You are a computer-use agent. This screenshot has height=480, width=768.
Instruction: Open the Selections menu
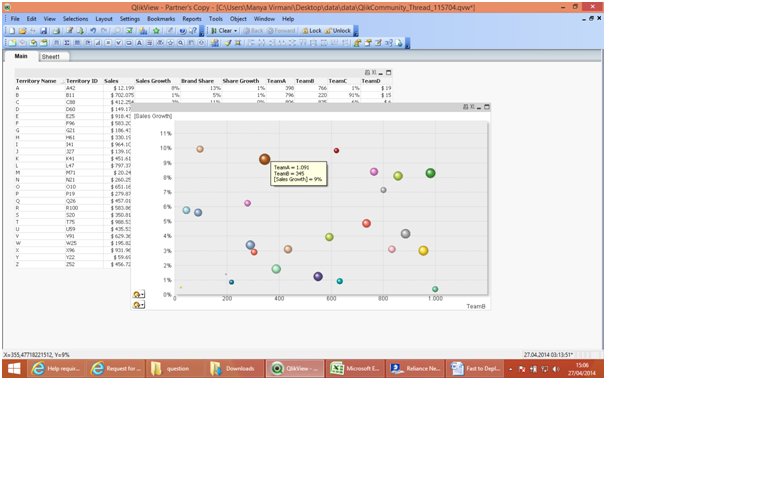point(75,19)
